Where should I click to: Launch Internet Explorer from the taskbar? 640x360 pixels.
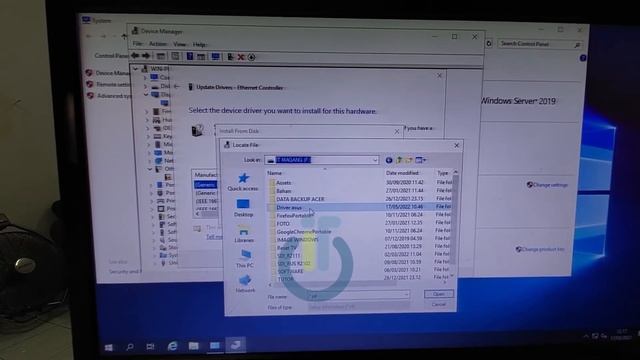pyautogui.click(x=172, y=346)
